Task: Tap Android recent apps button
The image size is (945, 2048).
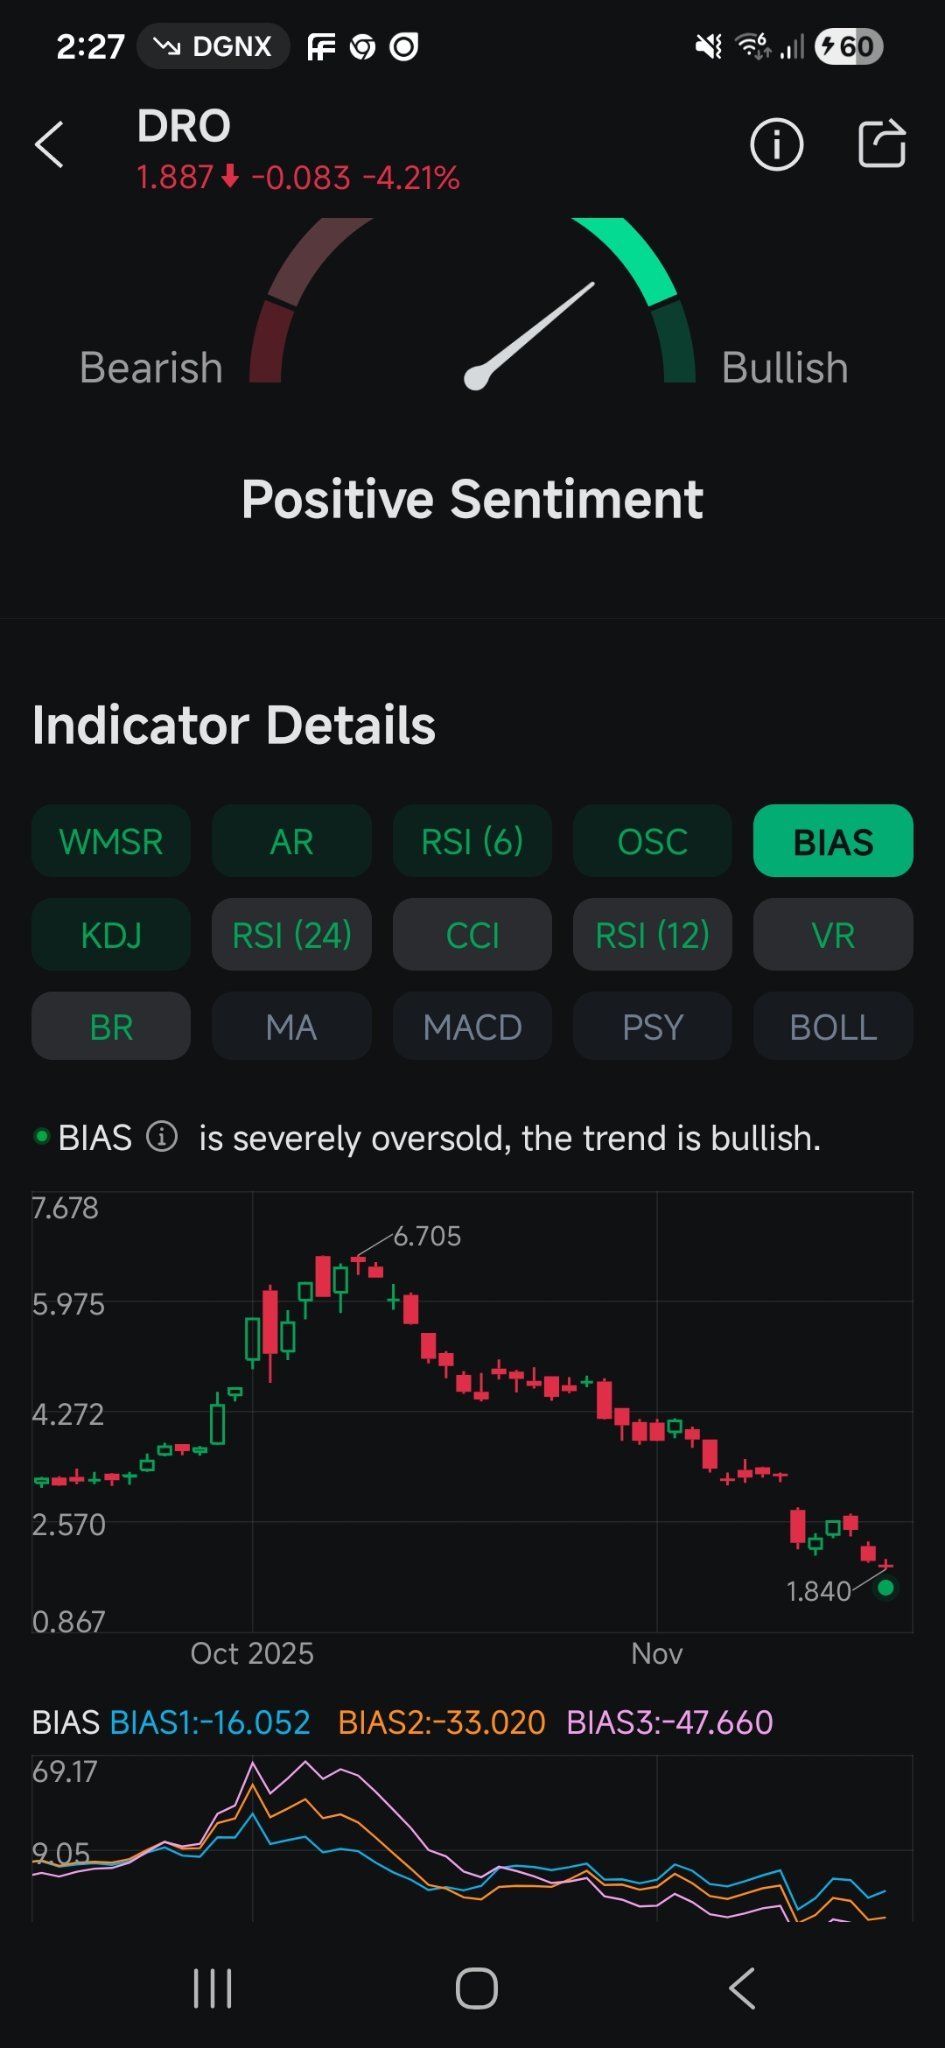Action: click(x=212, y=1988)
